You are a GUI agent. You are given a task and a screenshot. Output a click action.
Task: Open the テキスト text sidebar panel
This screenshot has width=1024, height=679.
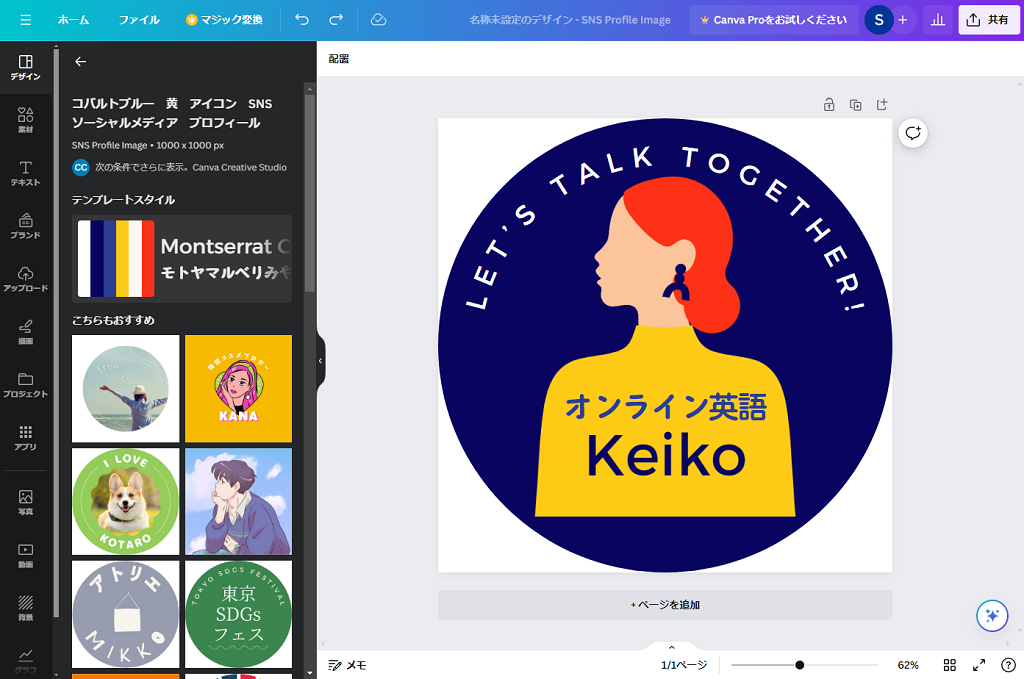(26, 173)
